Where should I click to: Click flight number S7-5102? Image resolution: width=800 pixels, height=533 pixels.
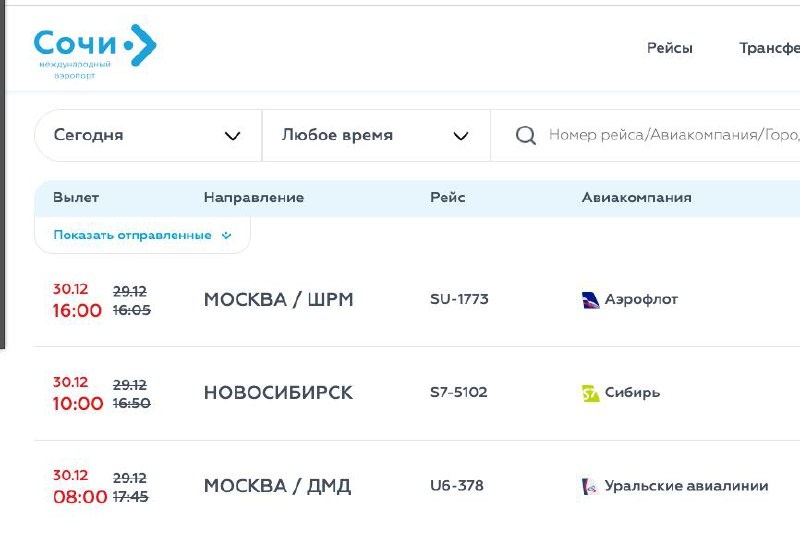tap(459, 393)
